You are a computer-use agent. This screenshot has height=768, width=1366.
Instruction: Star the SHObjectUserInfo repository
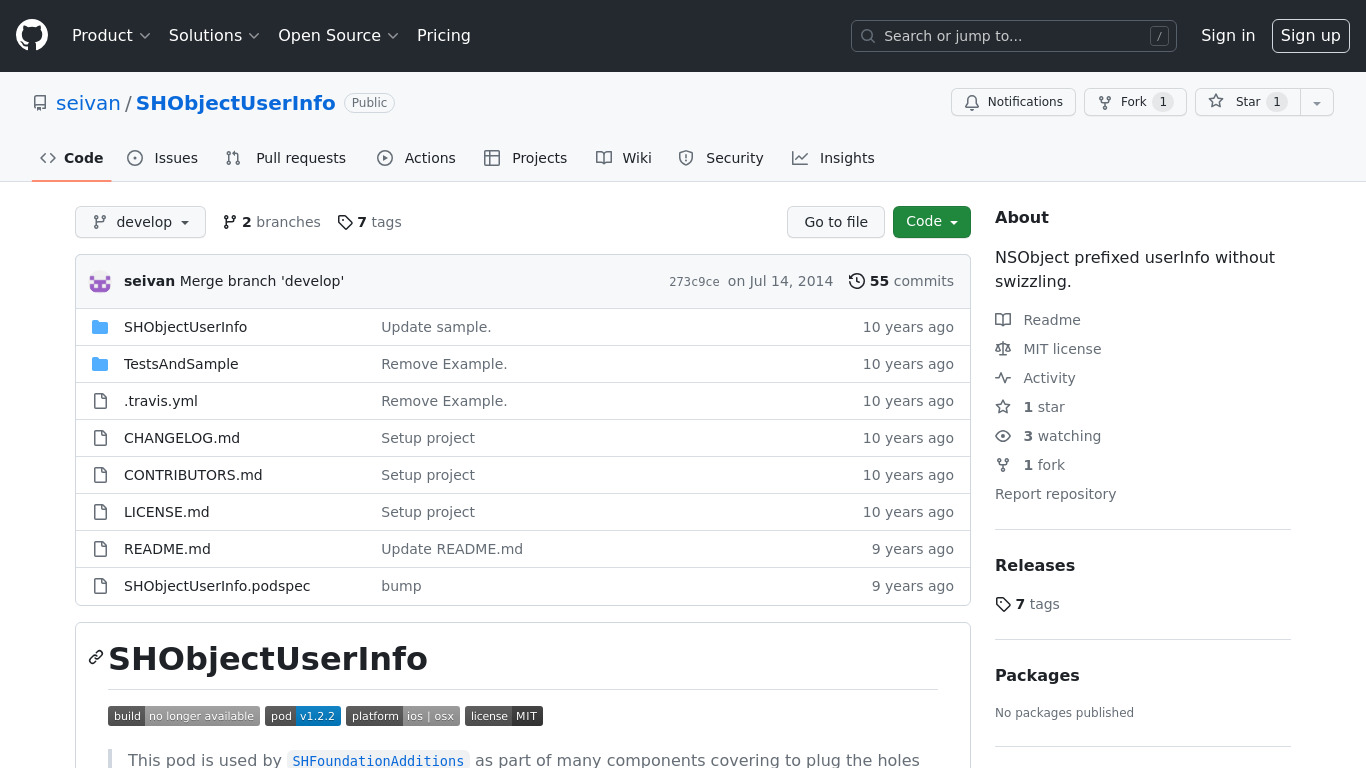[1247, 102]
